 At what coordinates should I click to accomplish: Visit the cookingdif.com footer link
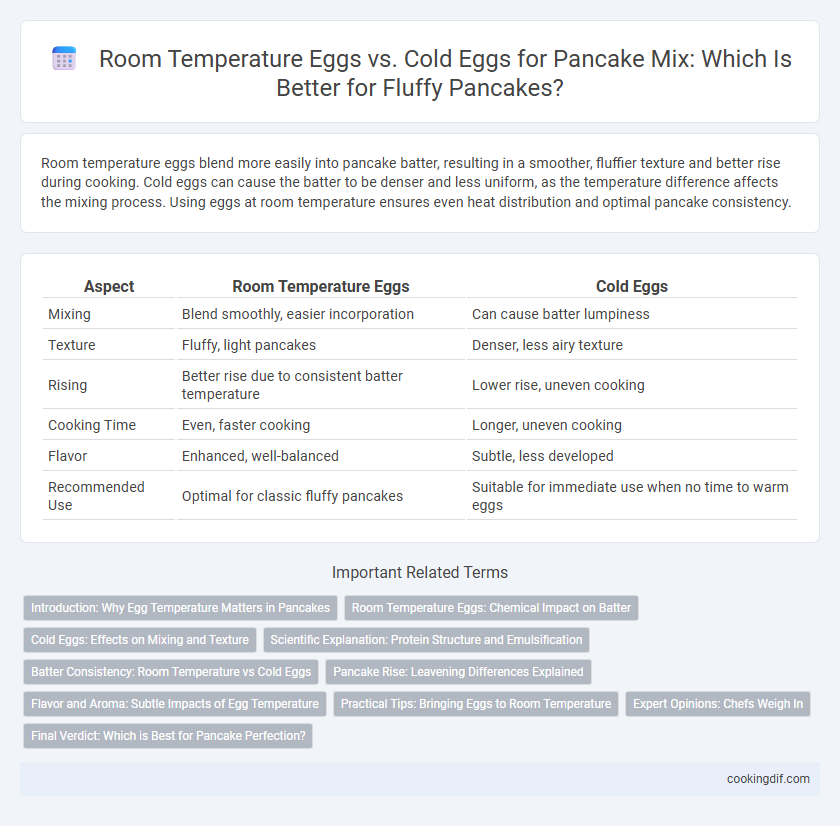pyautogui.click(x=768, y=779)
